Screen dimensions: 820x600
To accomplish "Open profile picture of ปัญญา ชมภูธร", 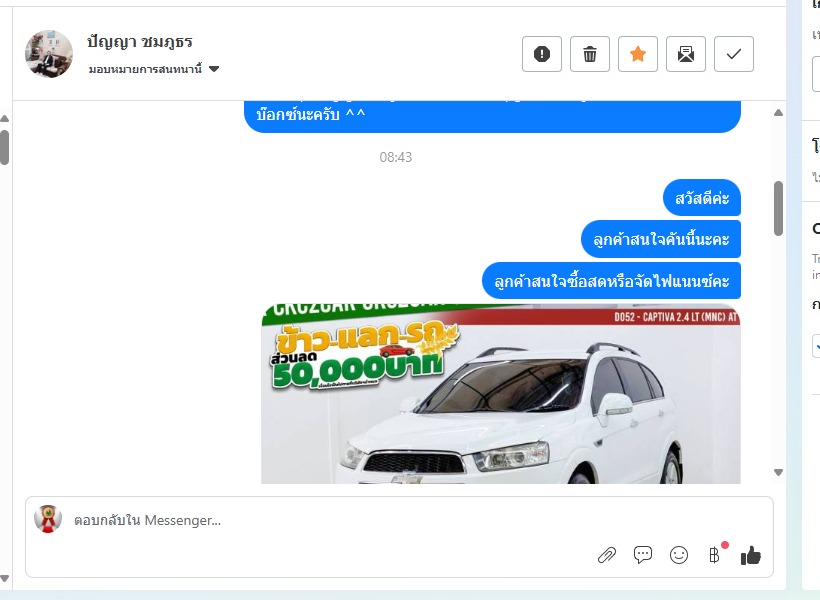I will 49,54.
